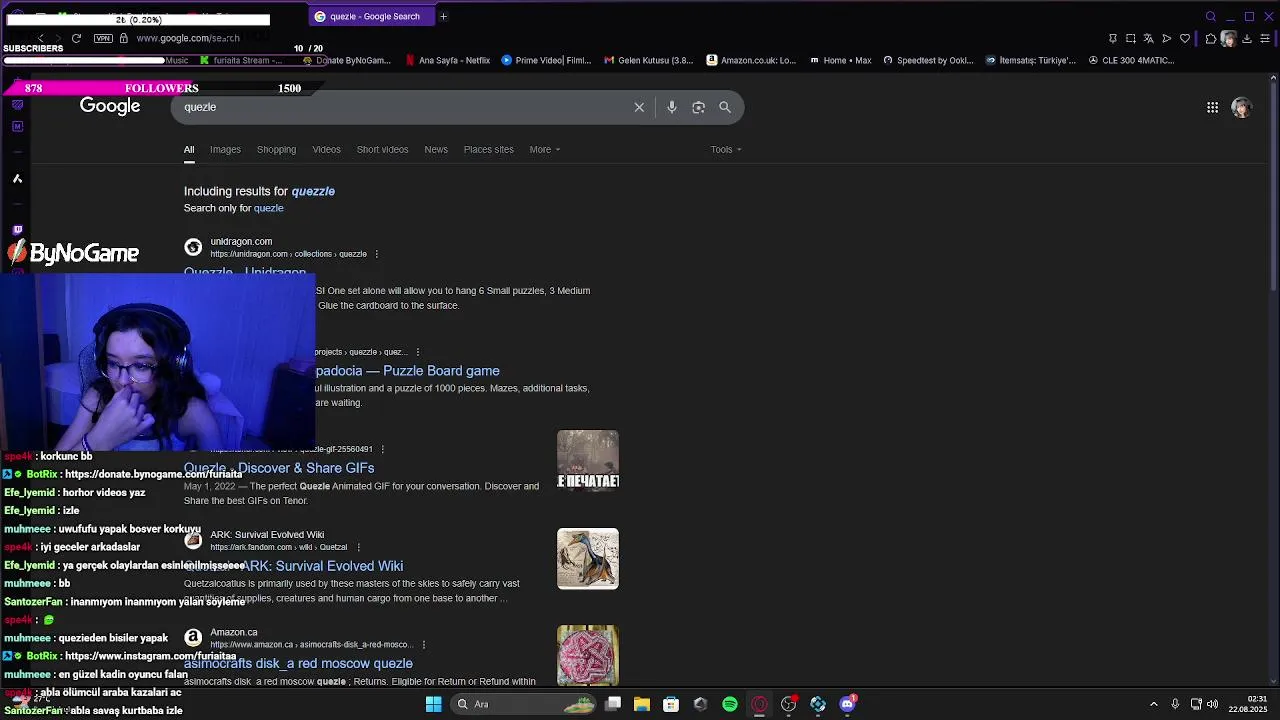Click the microphone icon in system tray
Viewport: 1280px width, 720px height.
(x=1175, y=704)
